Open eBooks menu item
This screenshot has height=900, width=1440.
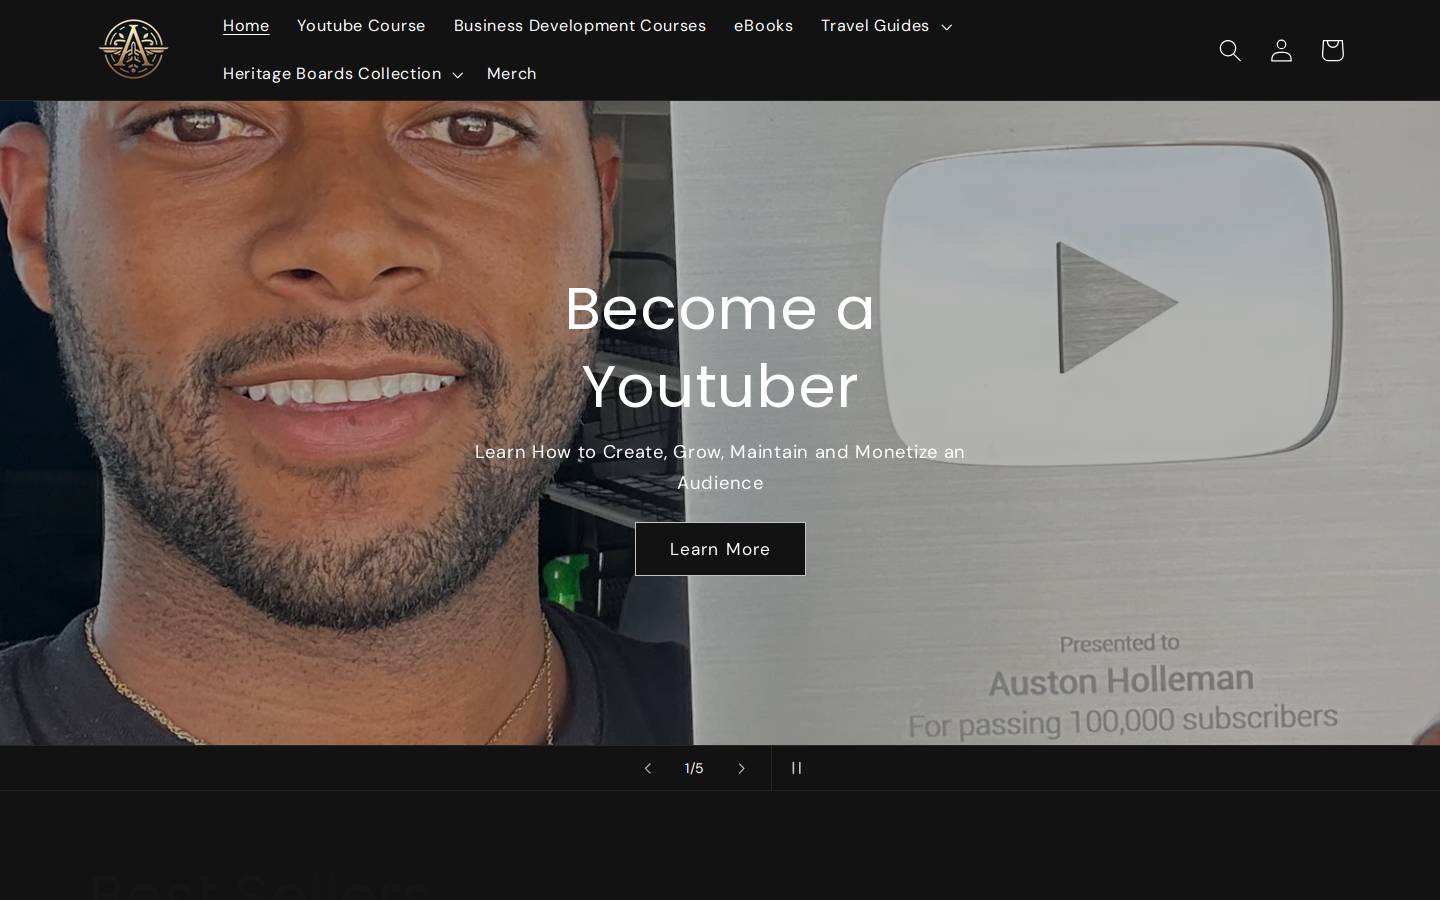click(x=763, y=25)
